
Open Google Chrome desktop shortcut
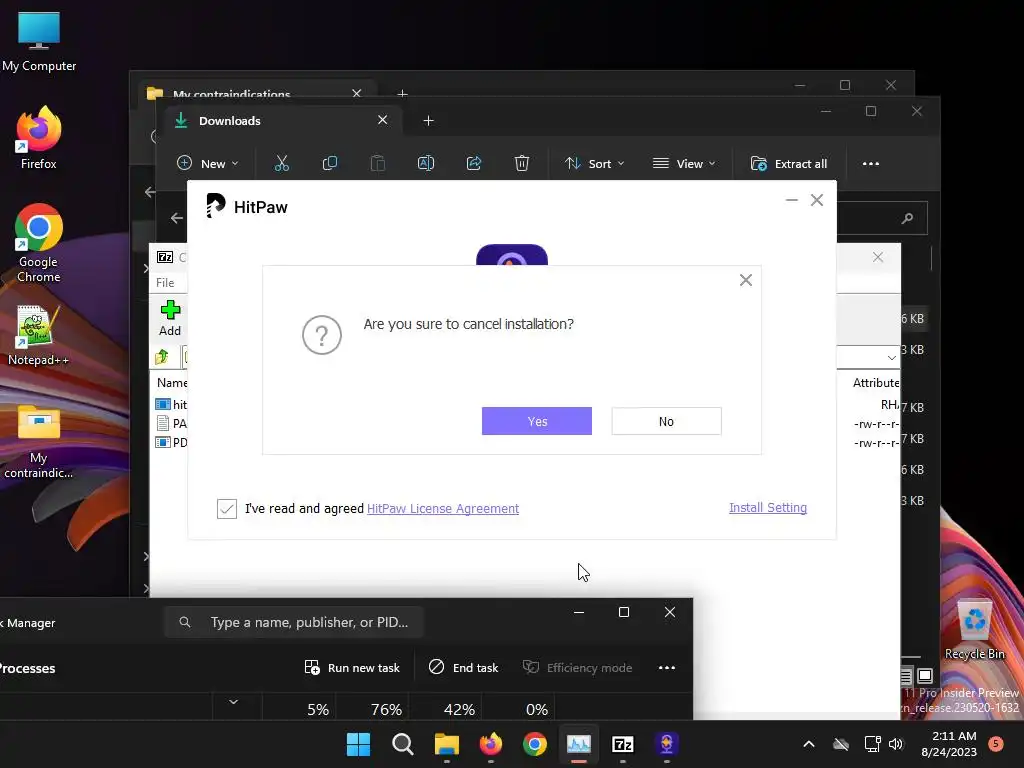tap(39, 243)
